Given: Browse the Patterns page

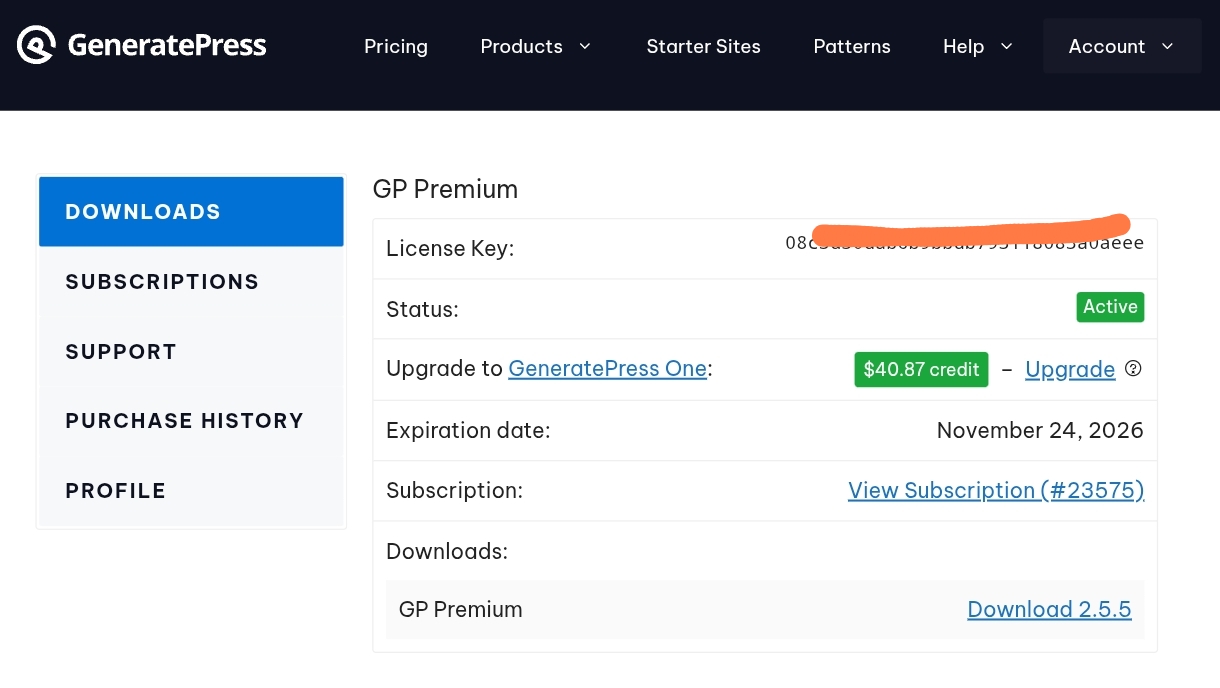Looking at the screenshot, I should (x=851, y=46).
